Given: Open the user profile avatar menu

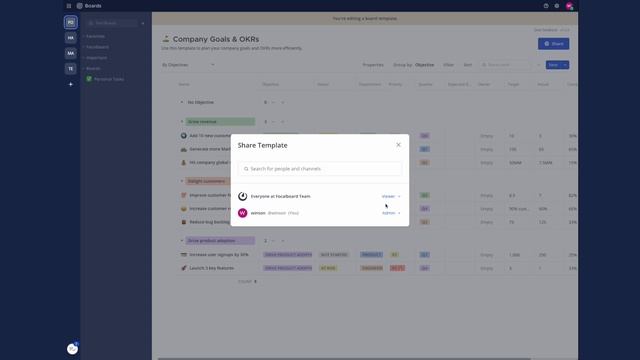Looking at the screenshot, I should tap(569, 6).
